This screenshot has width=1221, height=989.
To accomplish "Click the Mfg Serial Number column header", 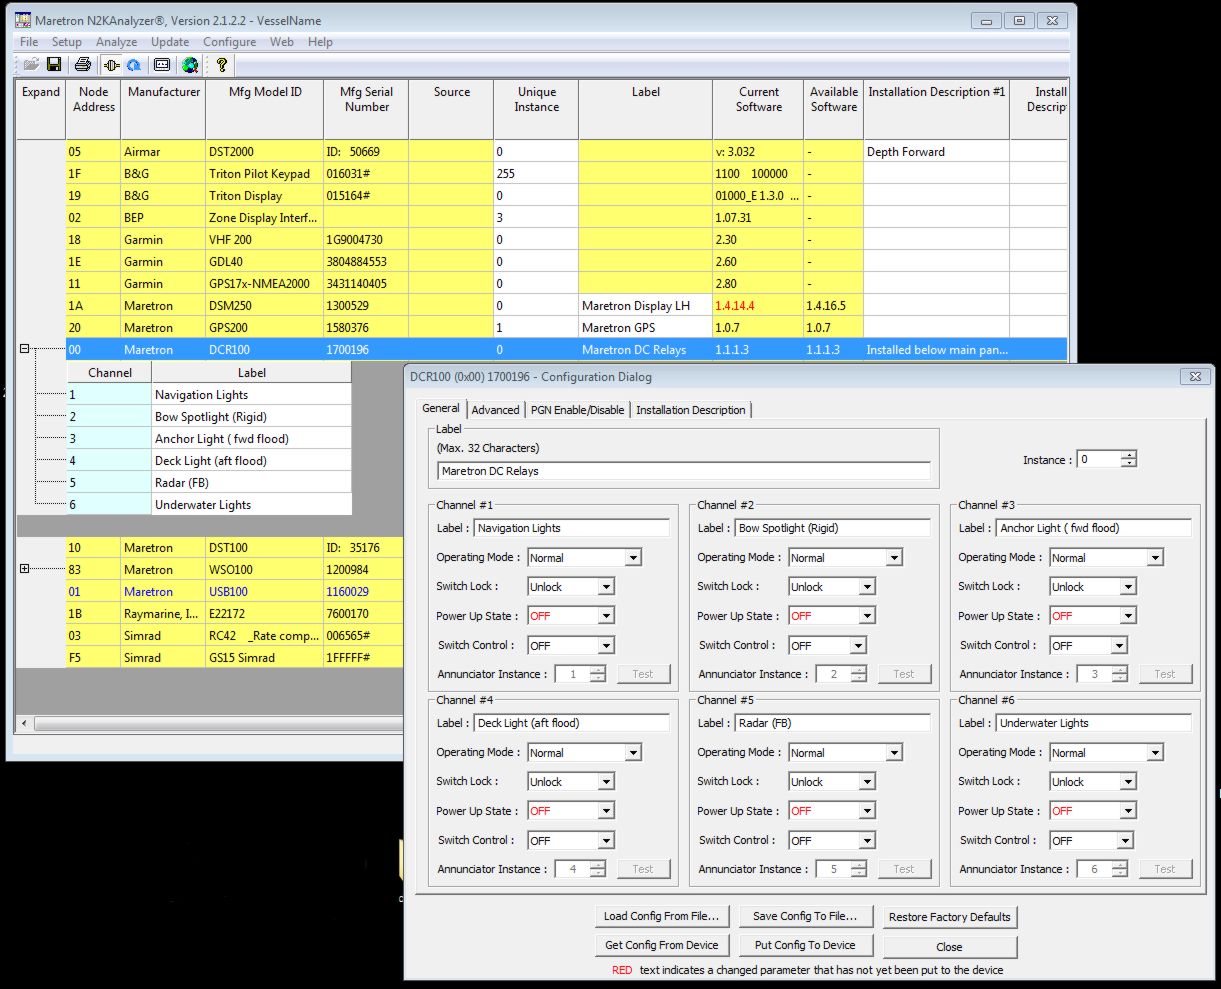I will pos(366,109).
